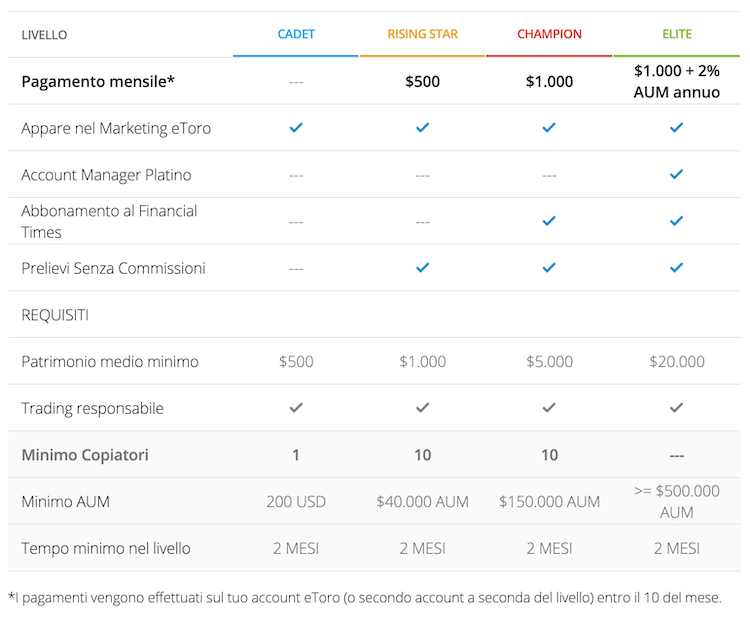Click Champion Minimo Copiatori value 10

point(549,455)
